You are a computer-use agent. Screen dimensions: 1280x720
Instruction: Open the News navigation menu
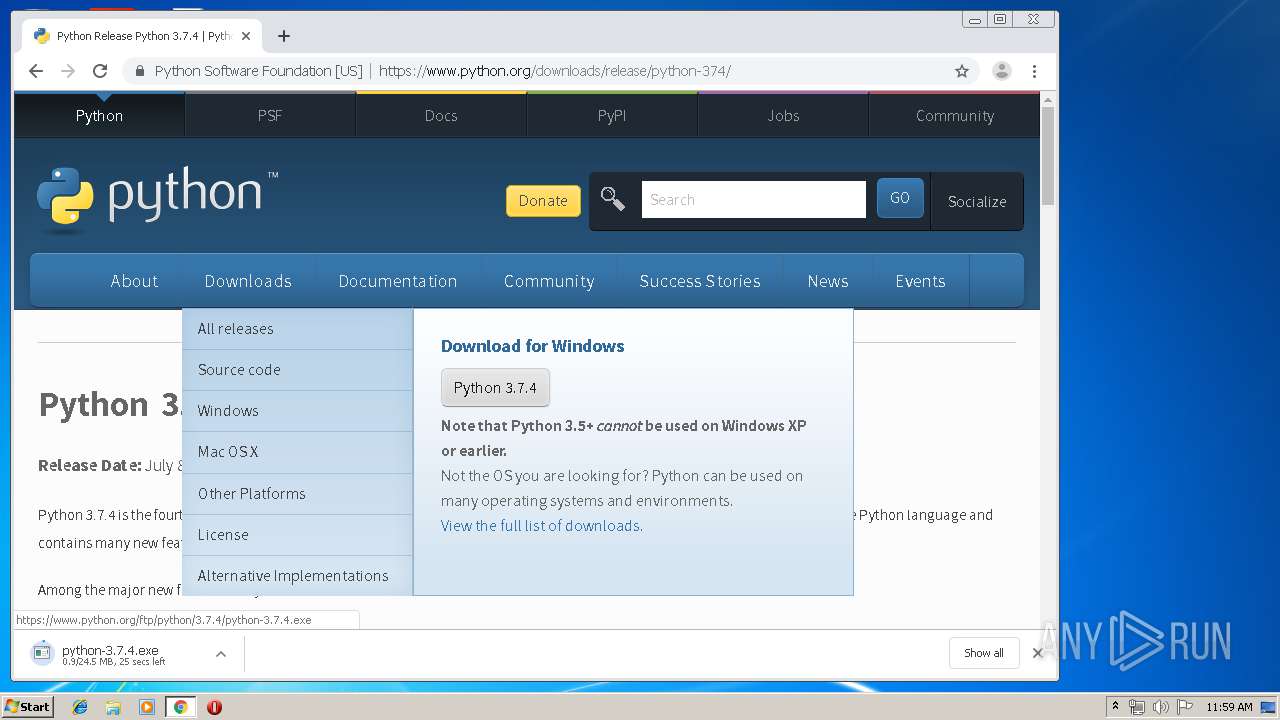click(828, 281)
